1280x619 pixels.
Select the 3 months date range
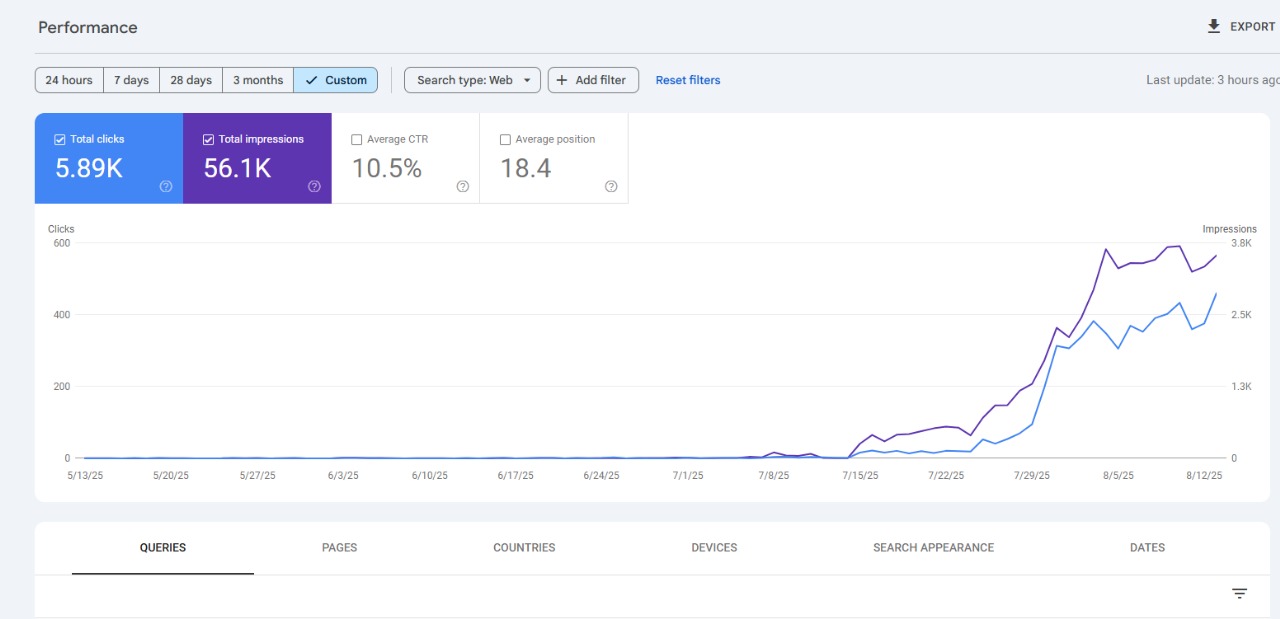[258, 80]
